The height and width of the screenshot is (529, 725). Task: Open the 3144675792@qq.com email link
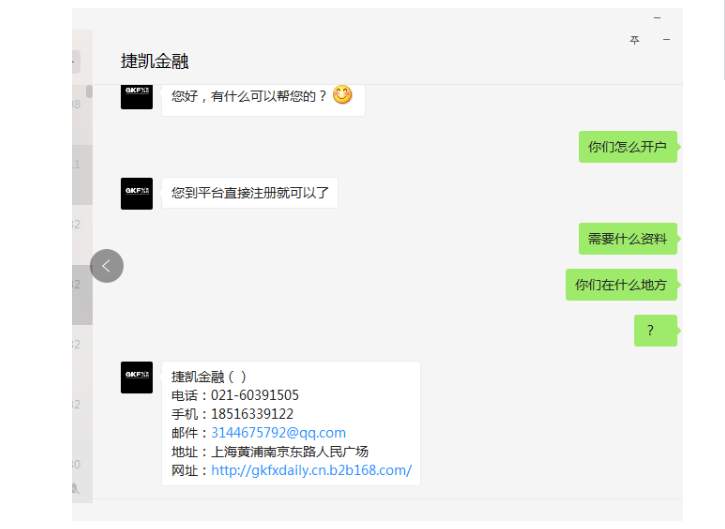click(x=278, y=433)
